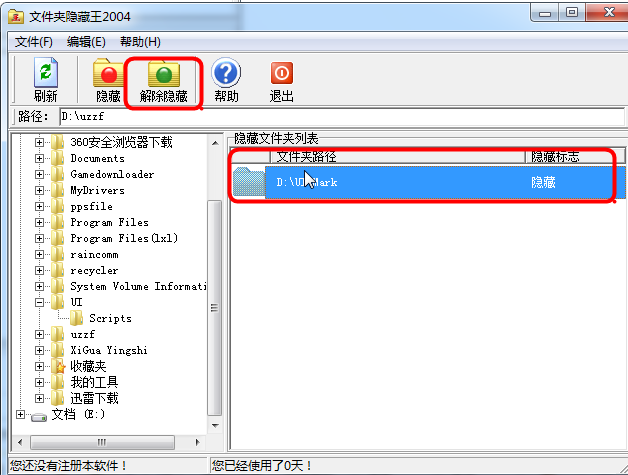628x475 pixels.
Task: Select the 文档 (E:) drive icon
Action: click(39, 416)
